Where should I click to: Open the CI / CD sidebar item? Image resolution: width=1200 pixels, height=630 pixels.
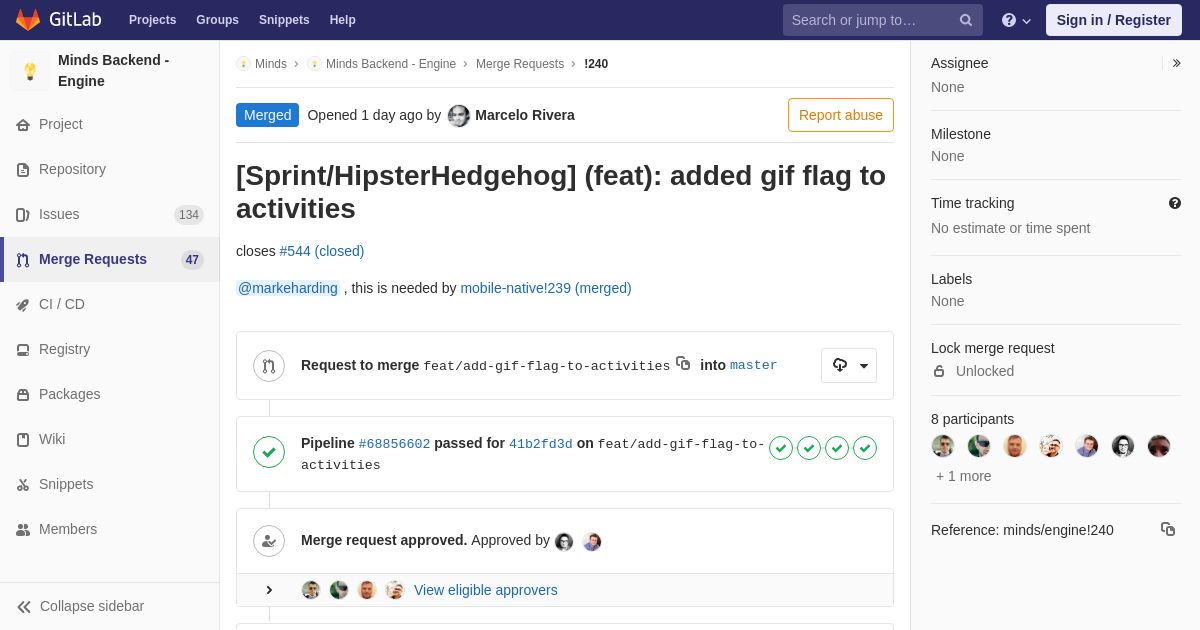[110, 304]
